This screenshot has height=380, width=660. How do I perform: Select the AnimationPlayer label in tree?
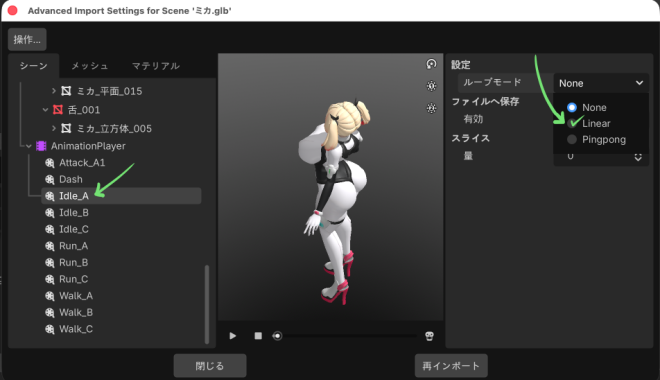88,146
